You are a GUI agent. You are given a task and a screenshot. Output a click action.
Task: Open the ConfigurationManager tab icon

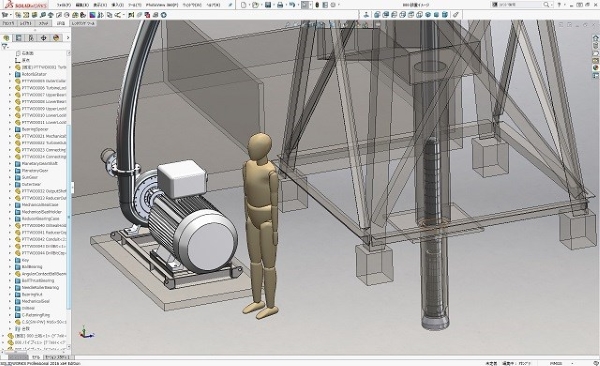tap(31, 38)
